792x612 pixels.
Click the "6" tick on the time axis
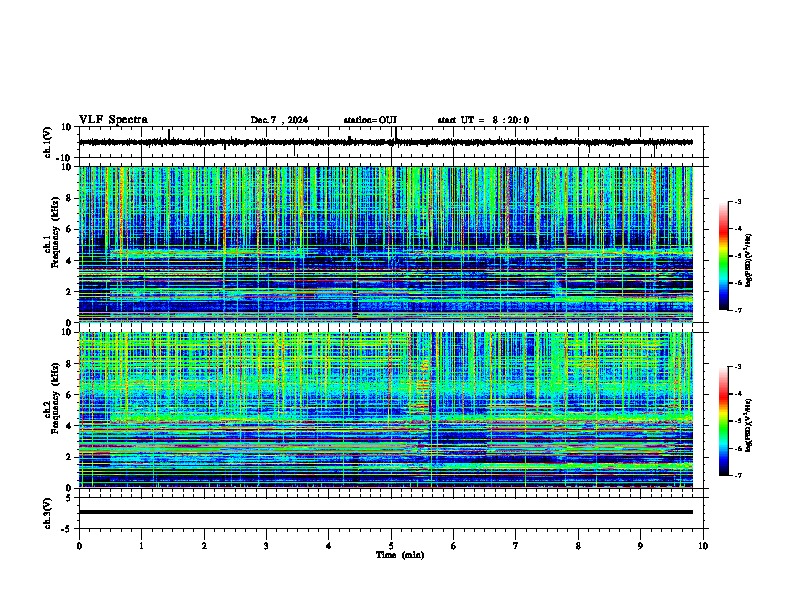pyautogui.click(x=454, y=546)
